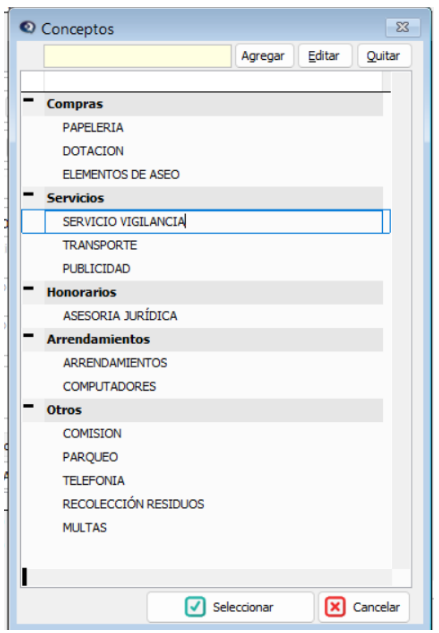The width and height of the screenshot is (439, 633).
Task: Pick the COMPUTADORES entry
Action: point(109,386)
